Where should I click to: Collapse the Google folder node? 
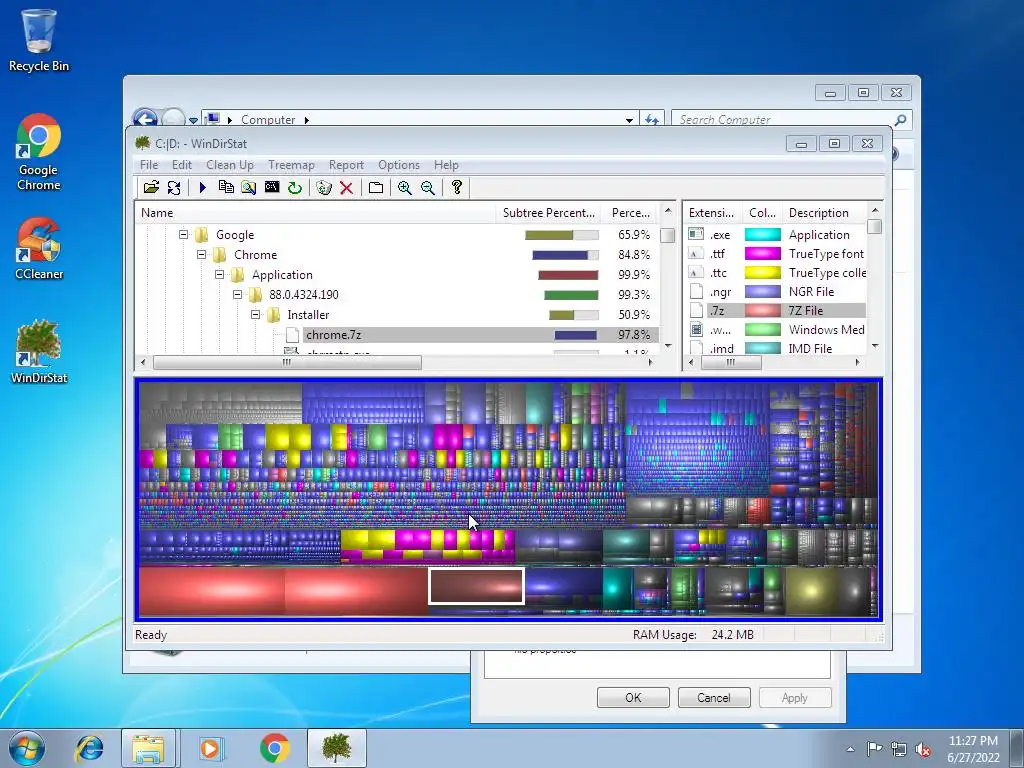[184, 234]
